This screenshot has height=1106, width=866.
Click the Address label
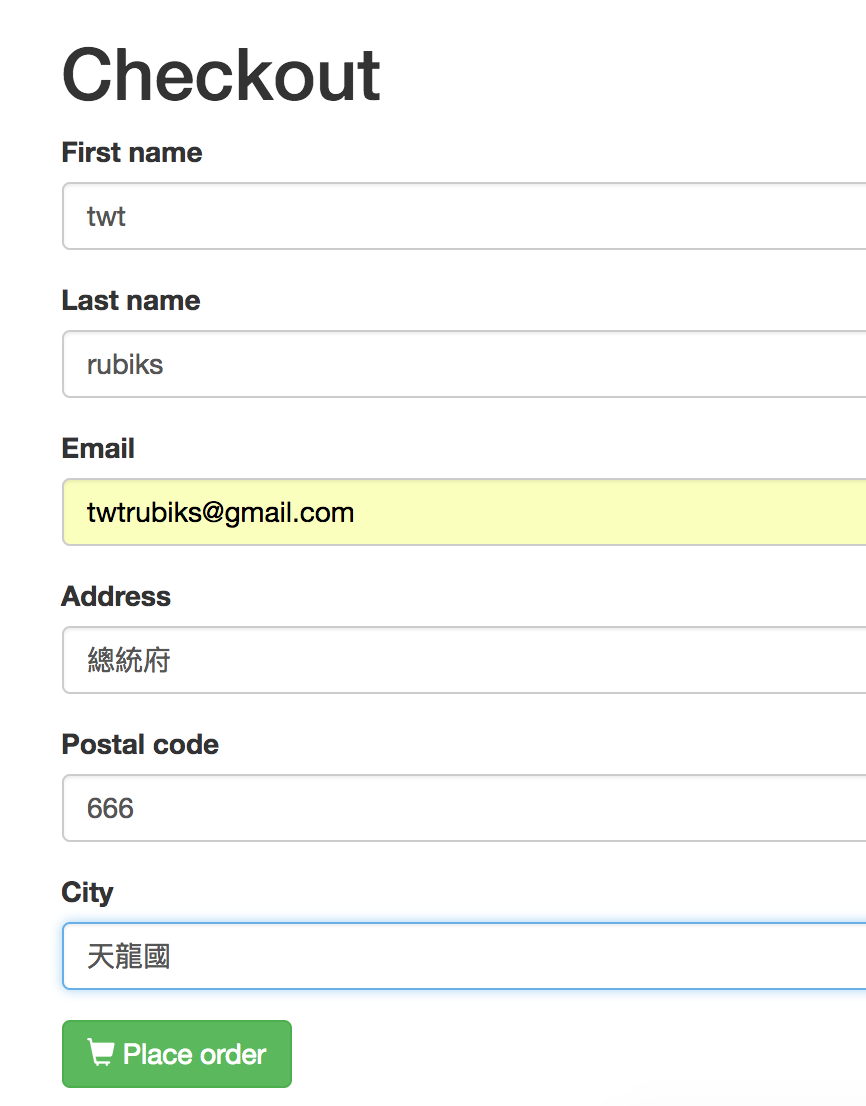(116, 597)
